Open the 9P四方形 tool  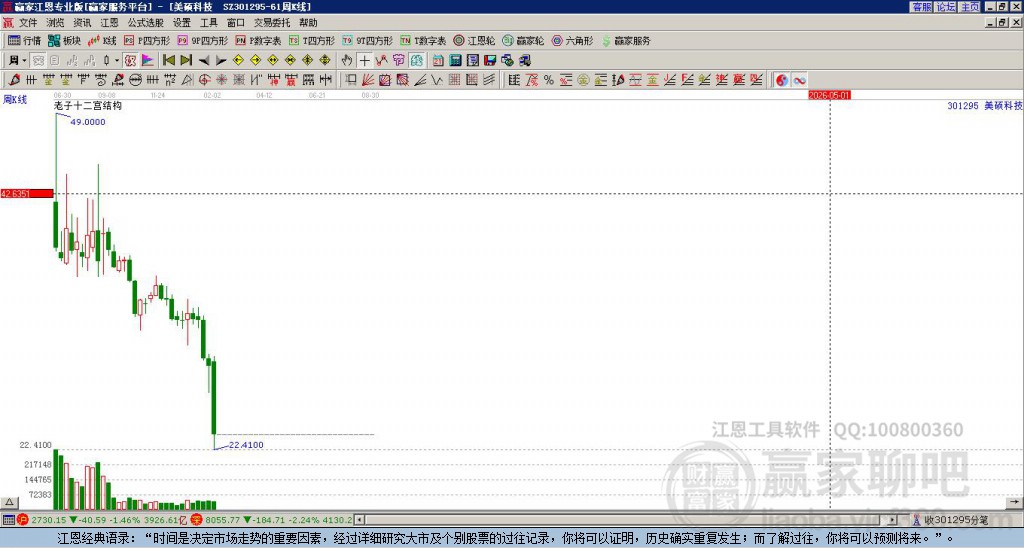click(202, 40)
